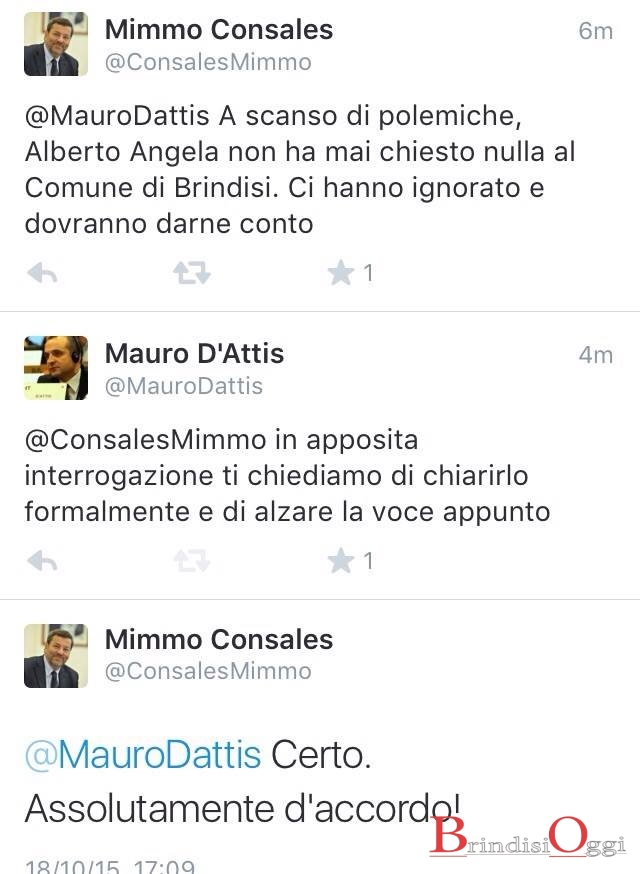
Task: Open Mauro D'Attis' profile picture
Action: pyautogui.click(x=56, y=368)
